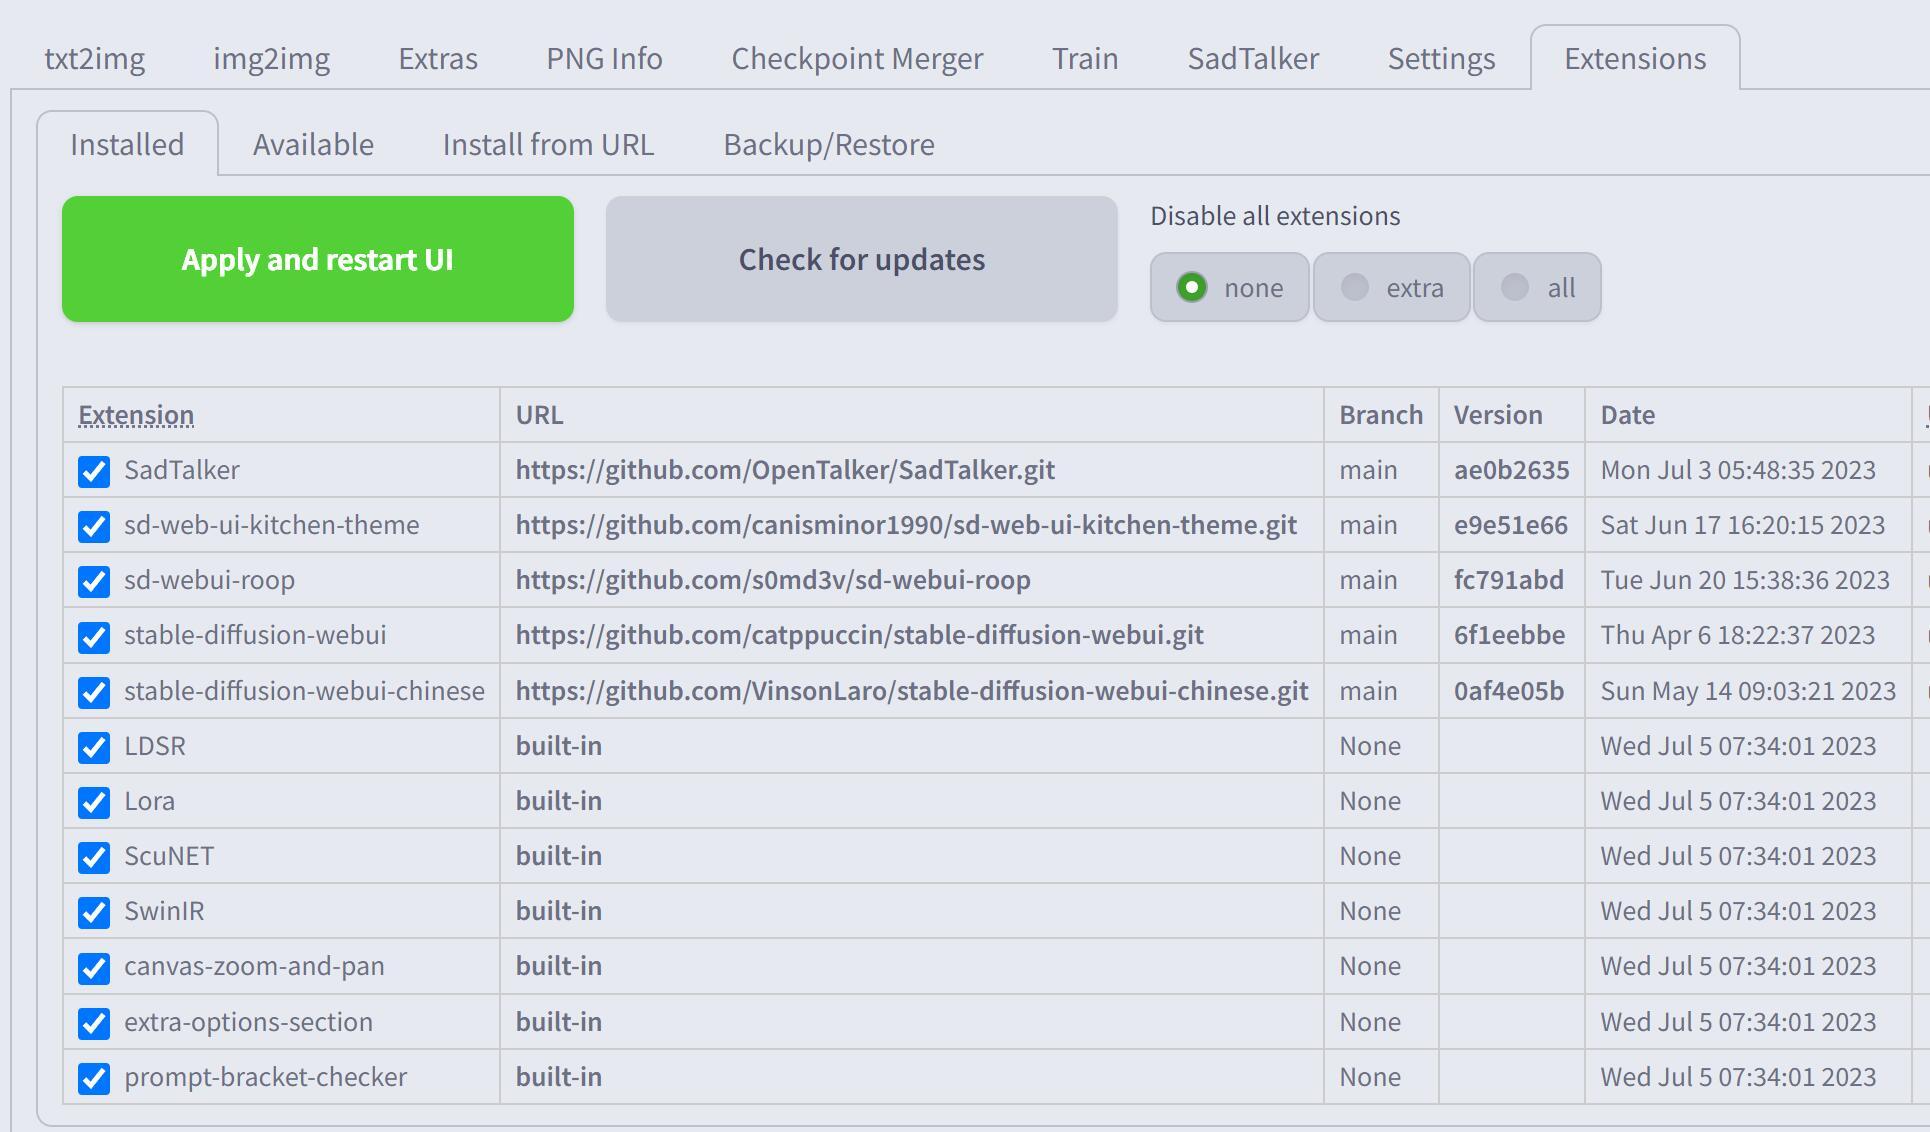Image resolution: width=1930 pixels, height=1132 pixels.
Task: Open the SadTalker GitHub URL link
Action: (785, 470)
